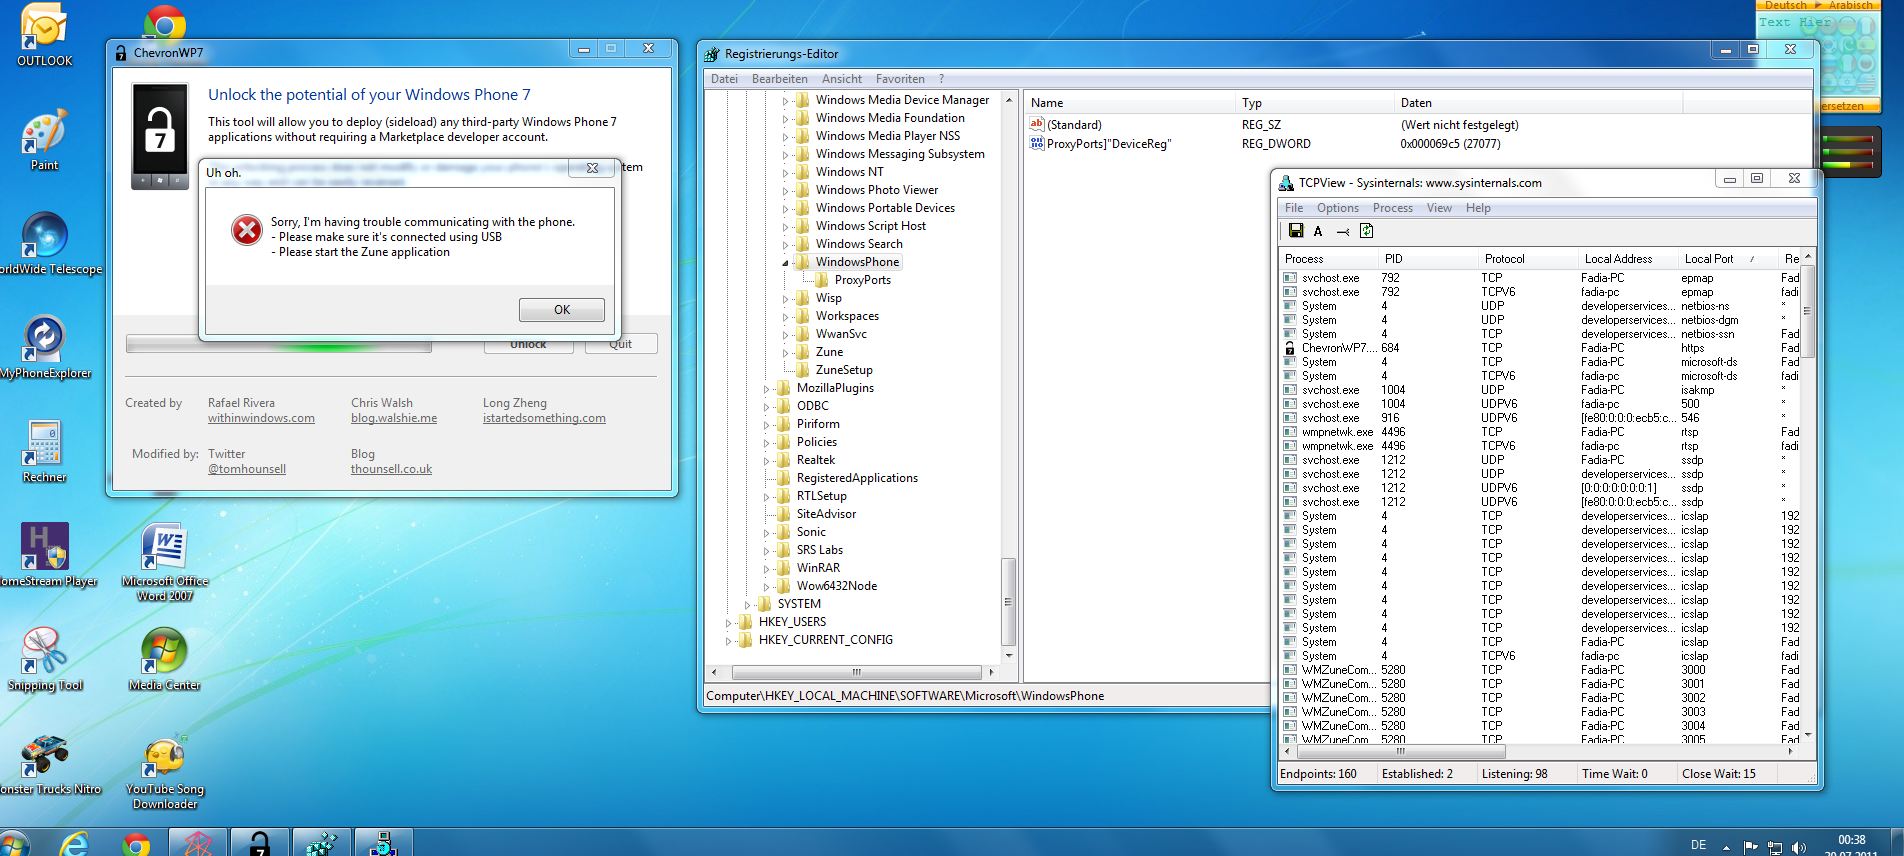This screenshot has width=1904, height=856.
Task: Open Microsoft Office Word 2007 desktop icon
Action: [165, 562]
